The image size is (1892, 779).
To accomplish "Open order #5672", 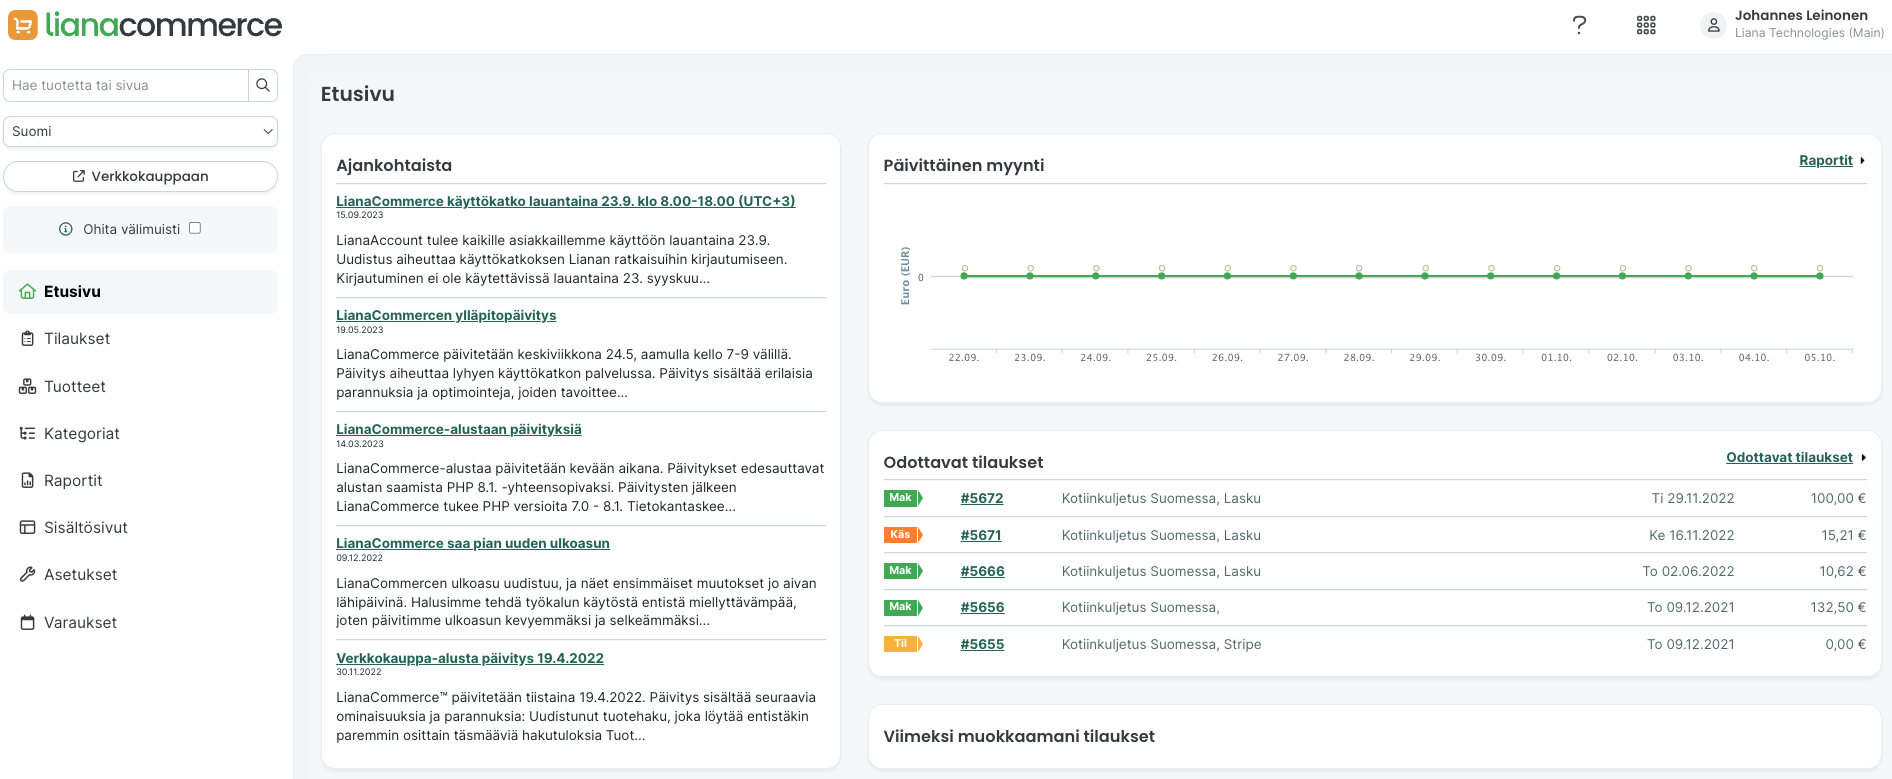I will (x=982, y=498).
